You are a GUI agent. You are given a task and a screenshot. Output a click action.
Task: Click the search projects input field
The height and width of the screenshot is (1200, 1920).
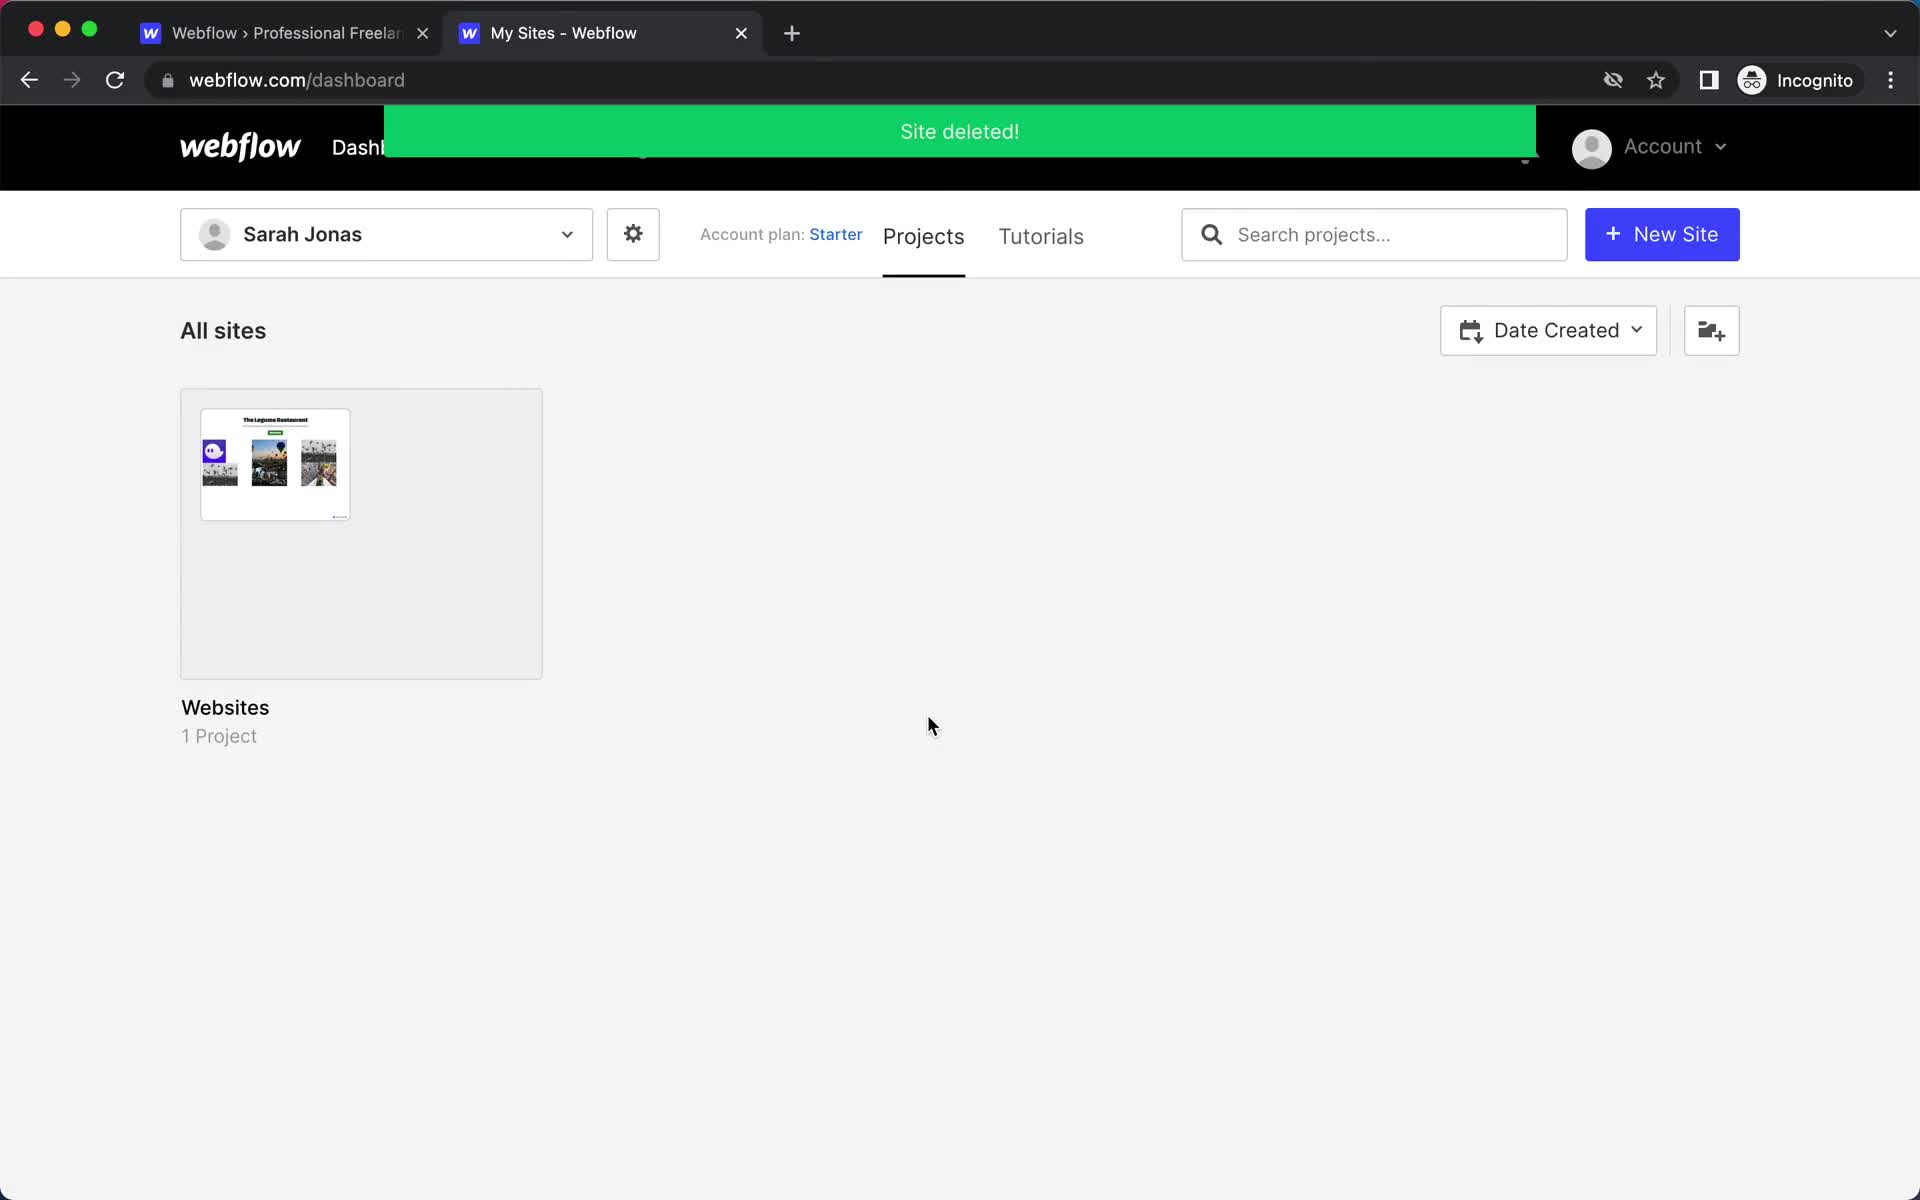pos(1374,234)
